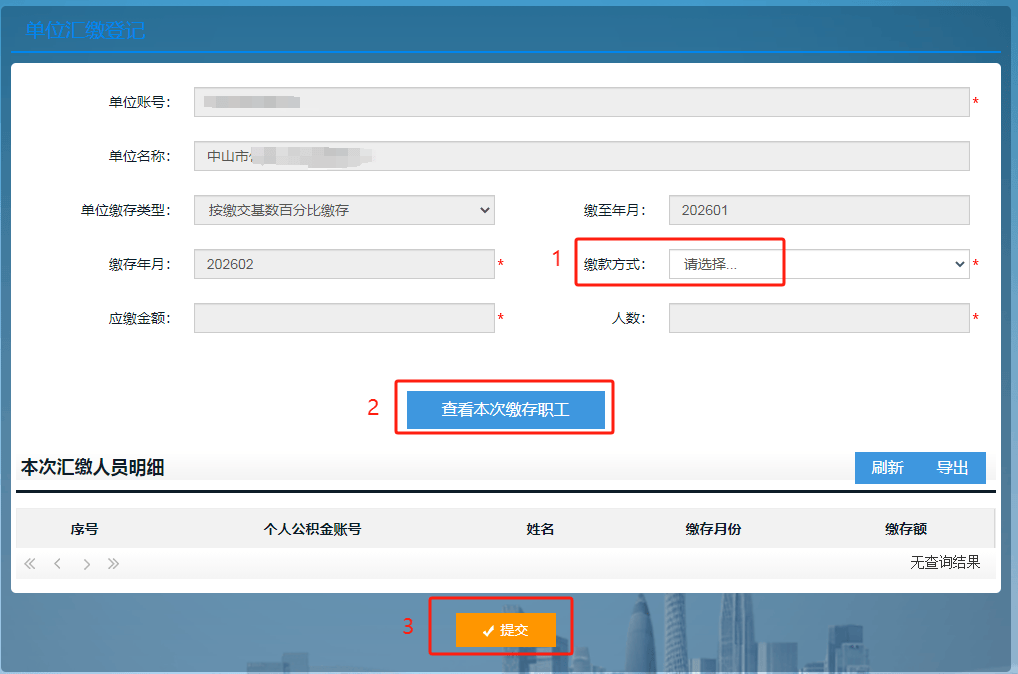
Task: Export the list with 导出
Action: point(952,468)
